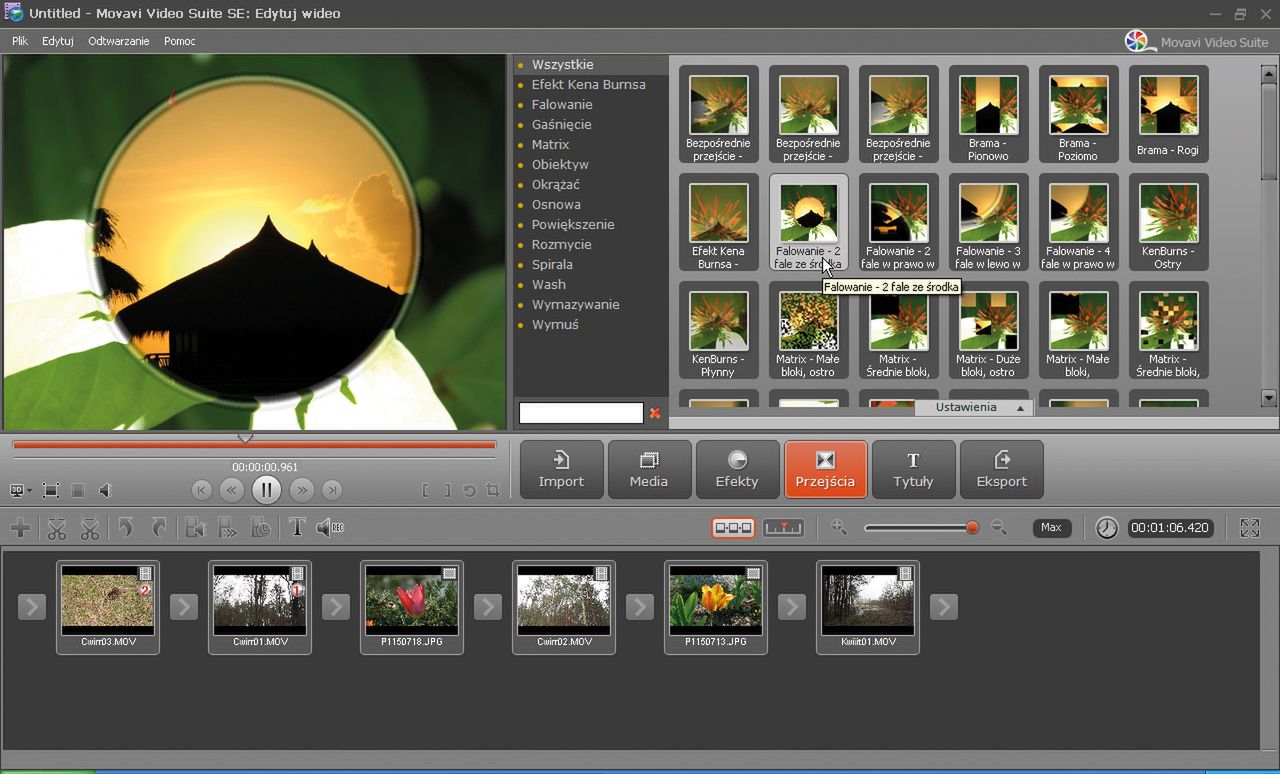Open the Odtwarzanie menu
This screenshot has height=774, width=1280.
(119, 41)
